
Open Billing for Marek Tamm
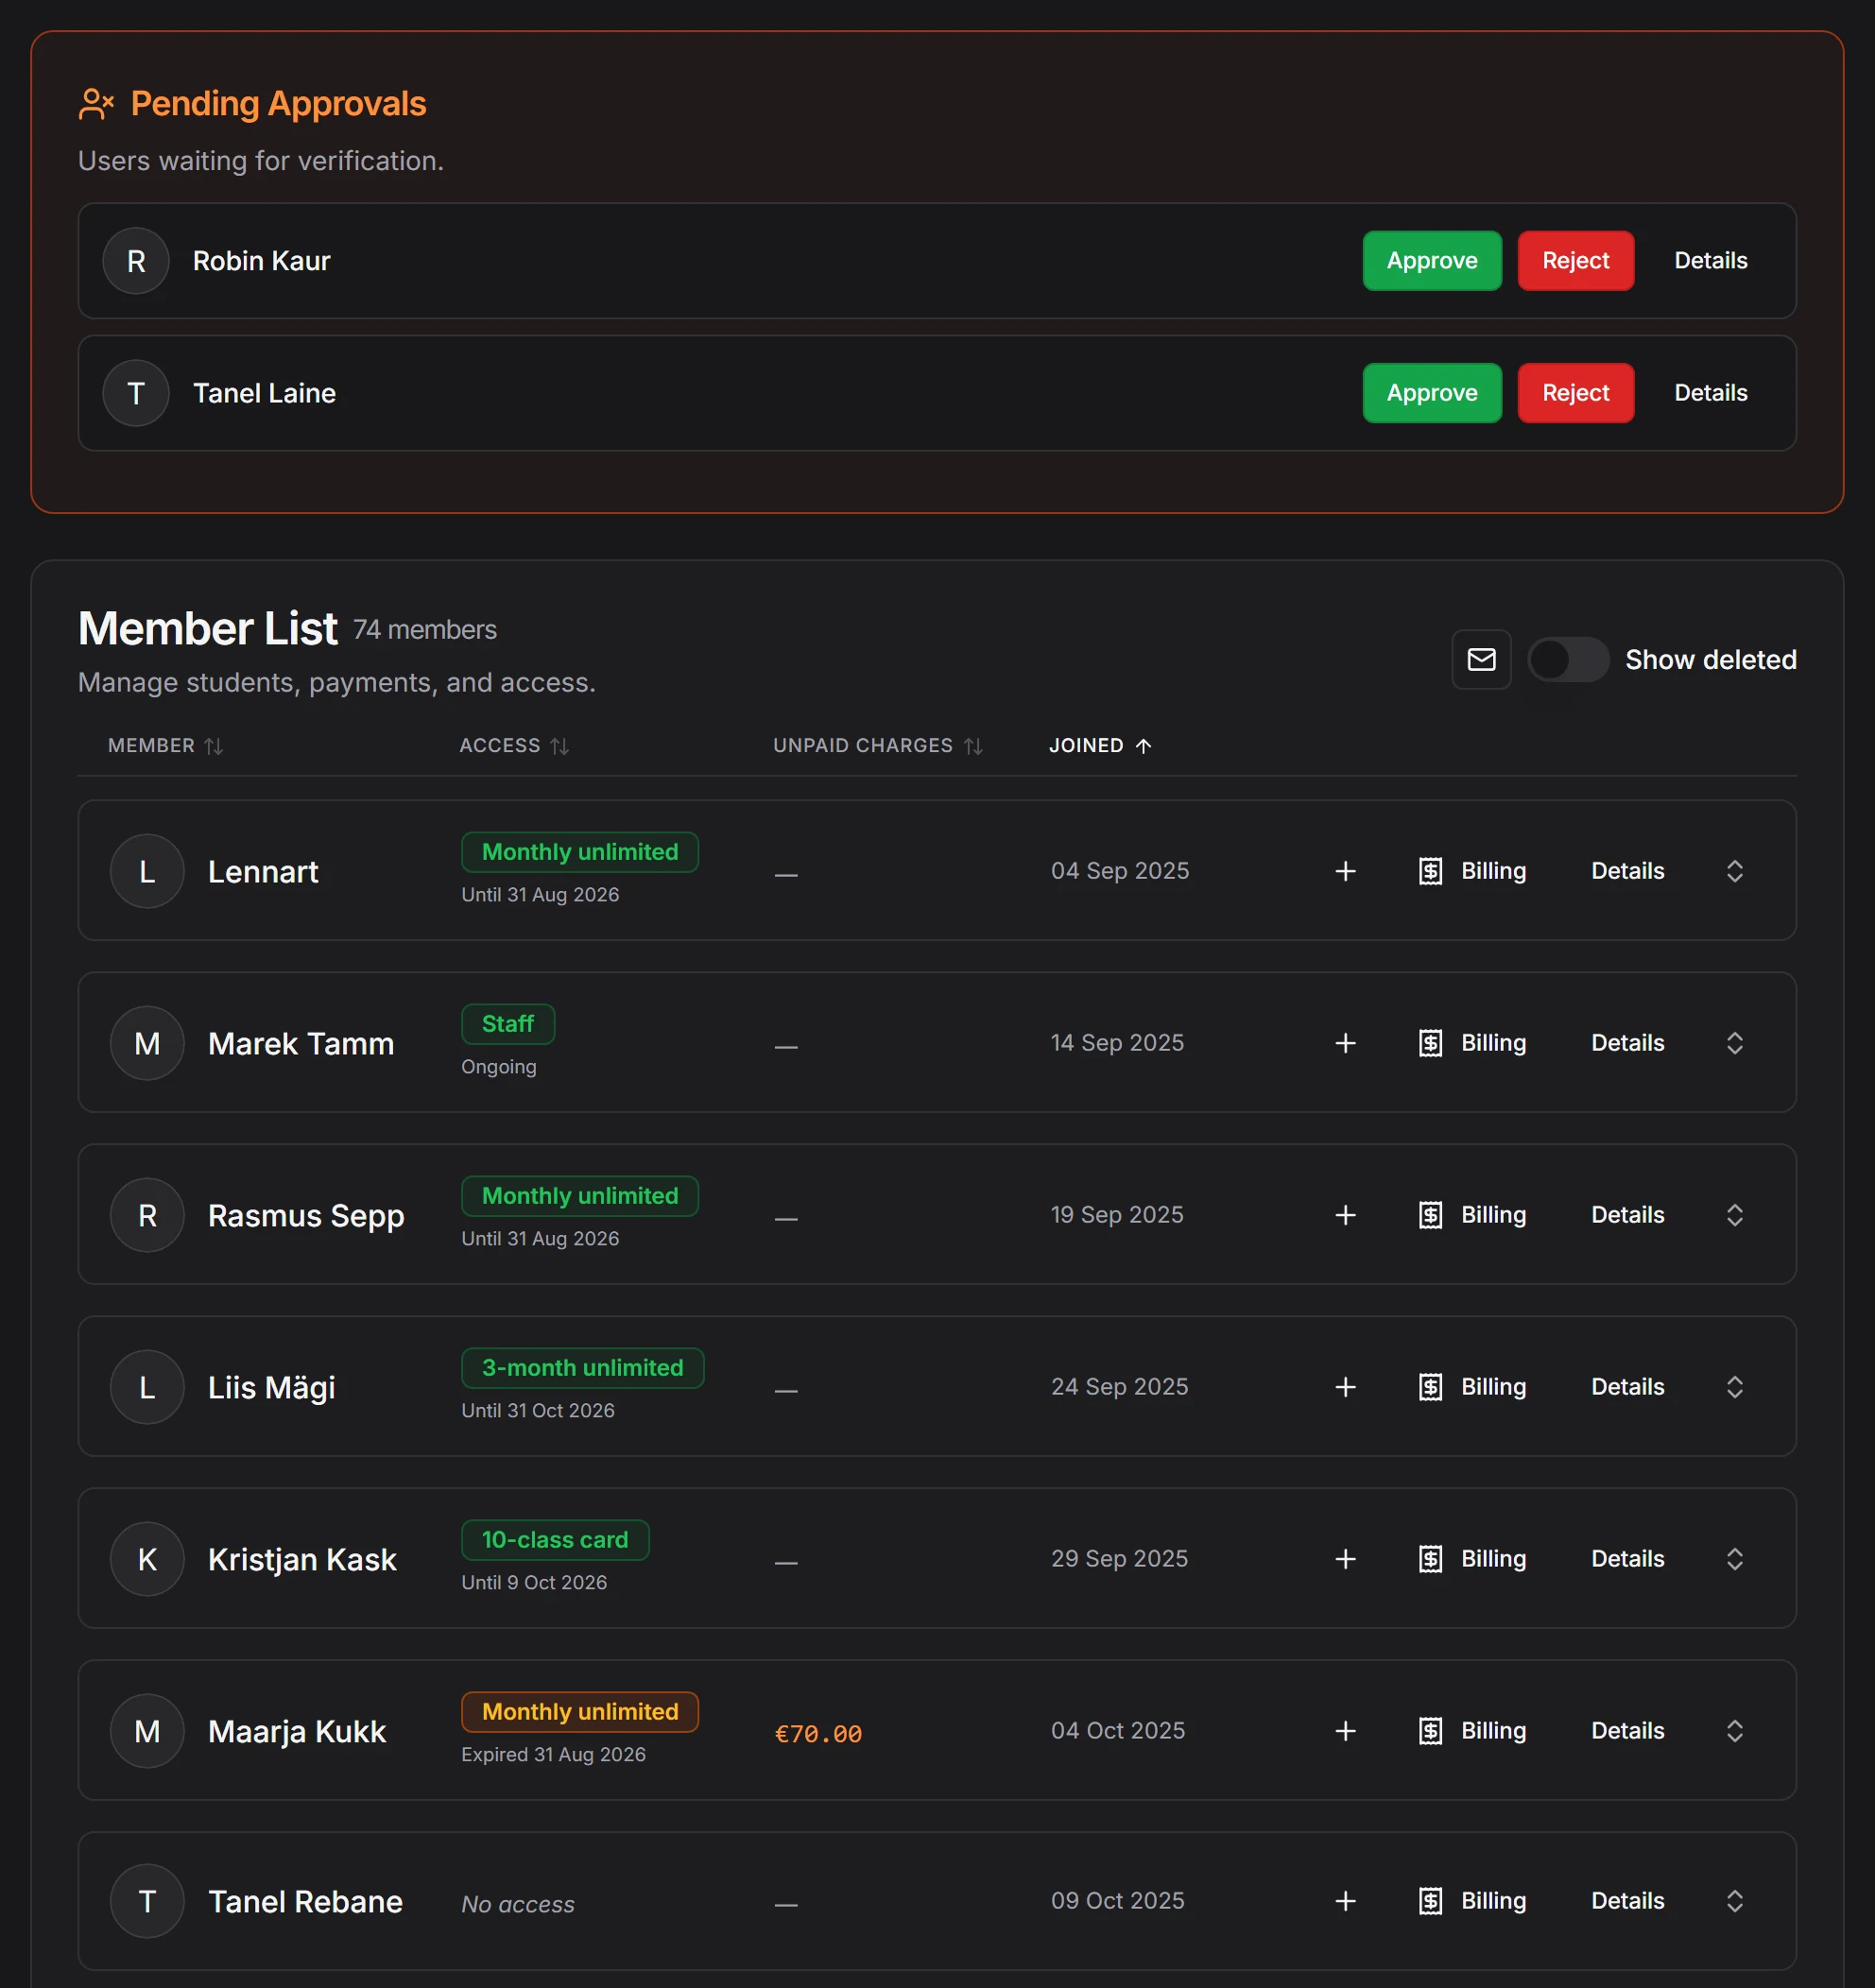[1472, 1043]
